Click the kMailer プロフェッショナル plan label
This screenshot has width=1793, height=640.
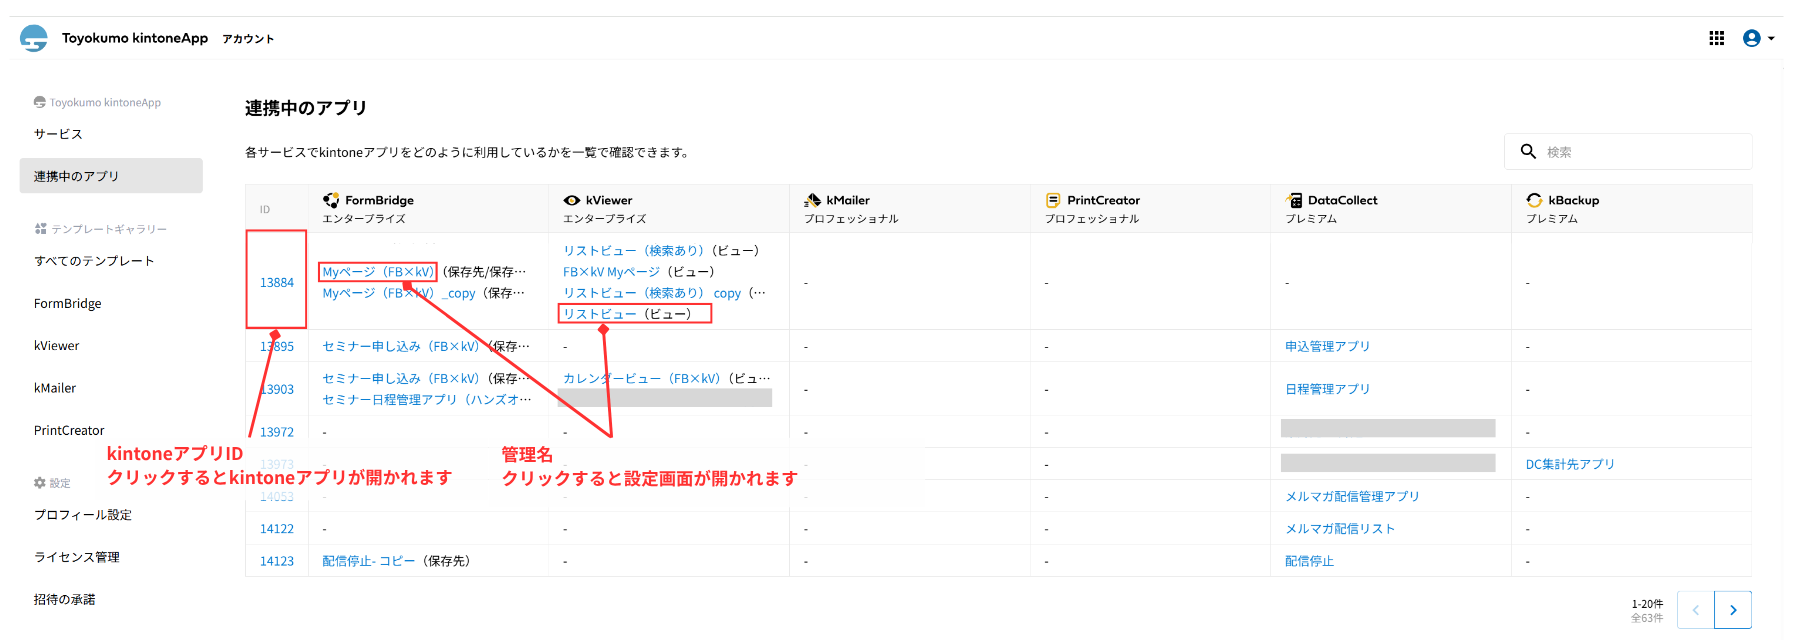[x=851, y=219]
